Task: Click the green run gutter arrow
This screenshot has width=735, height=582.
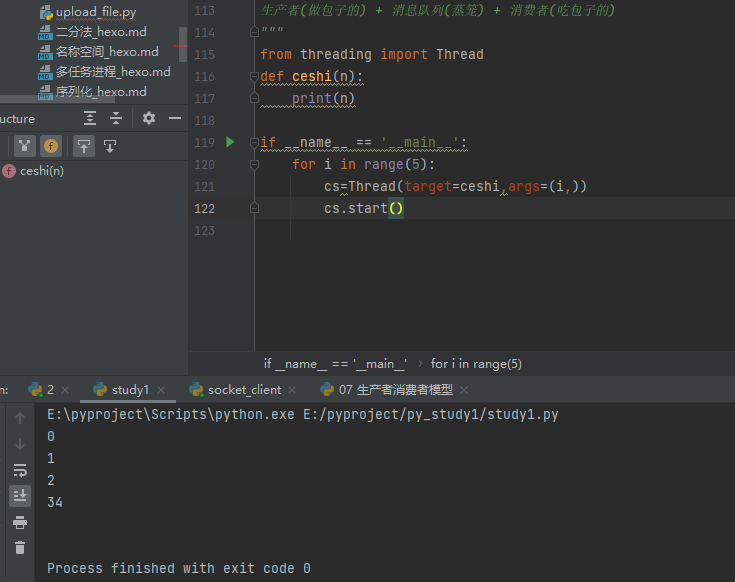Action: pos(230,142)
